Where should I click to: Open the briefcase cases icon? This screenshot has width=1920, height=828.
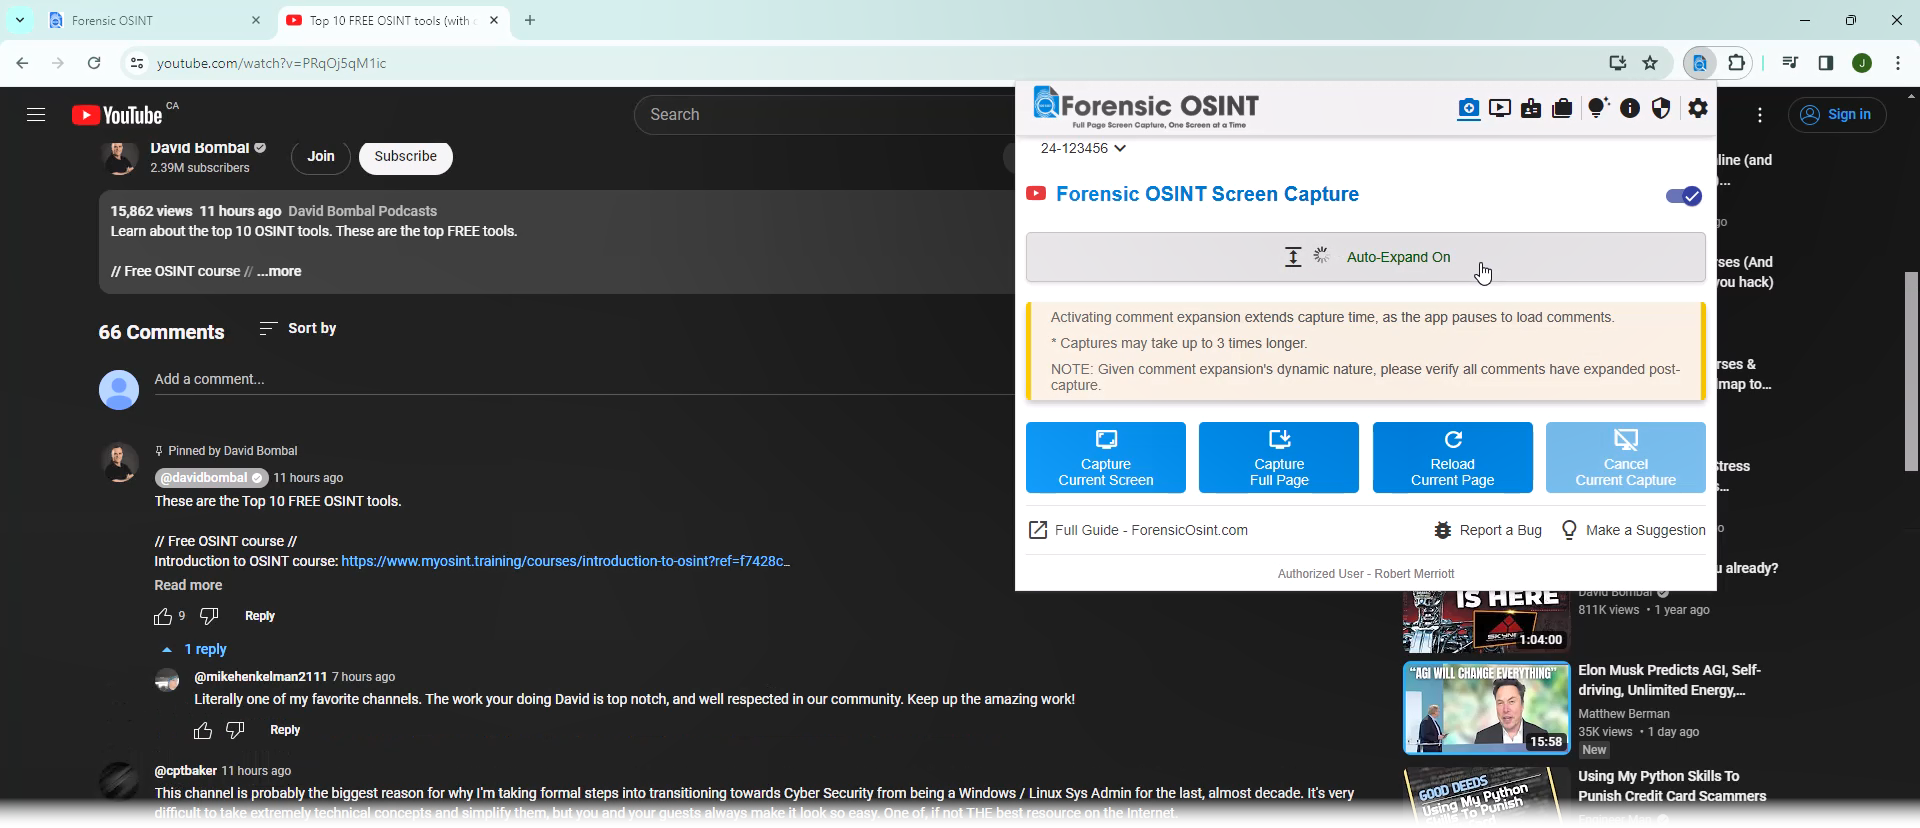tap(1562, 108)
